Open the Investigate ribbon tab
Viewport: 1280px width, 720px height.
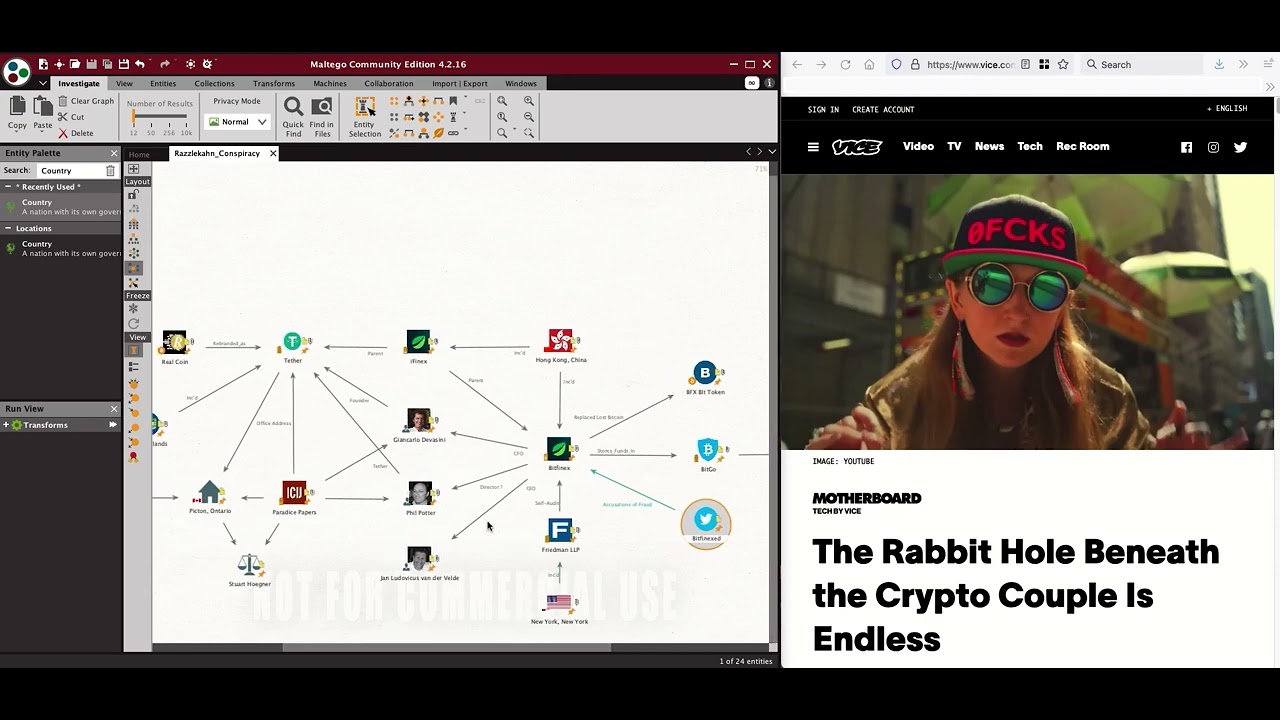coord(78,84)
